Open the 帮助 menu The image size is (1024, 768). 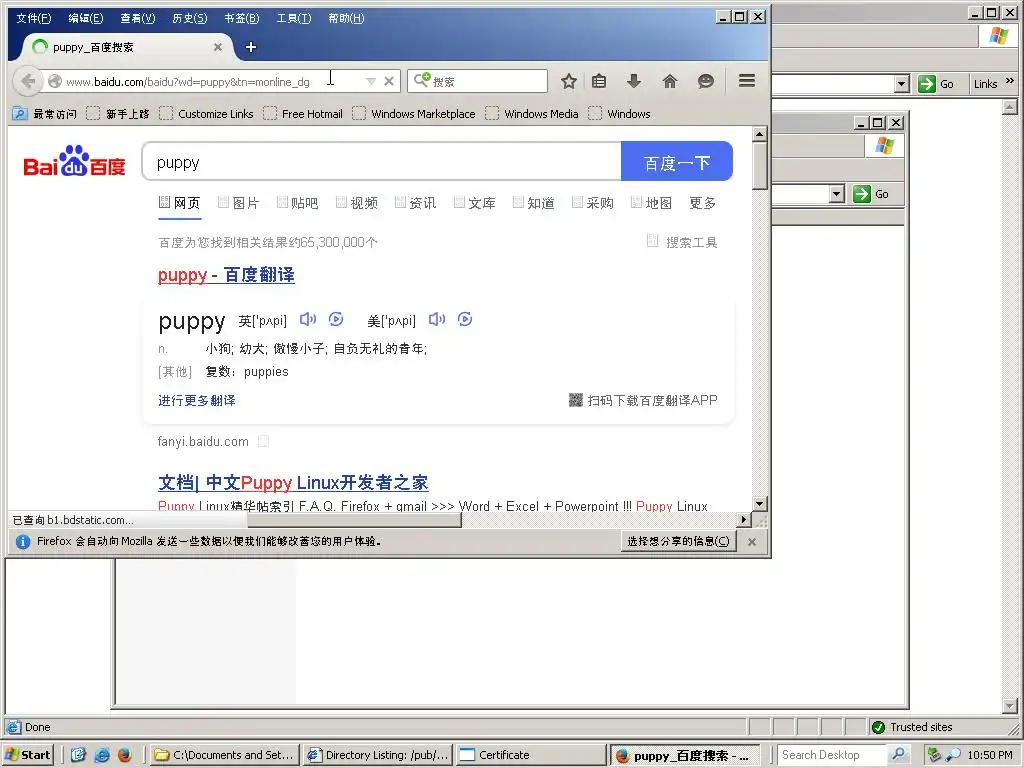pos(346,18)
